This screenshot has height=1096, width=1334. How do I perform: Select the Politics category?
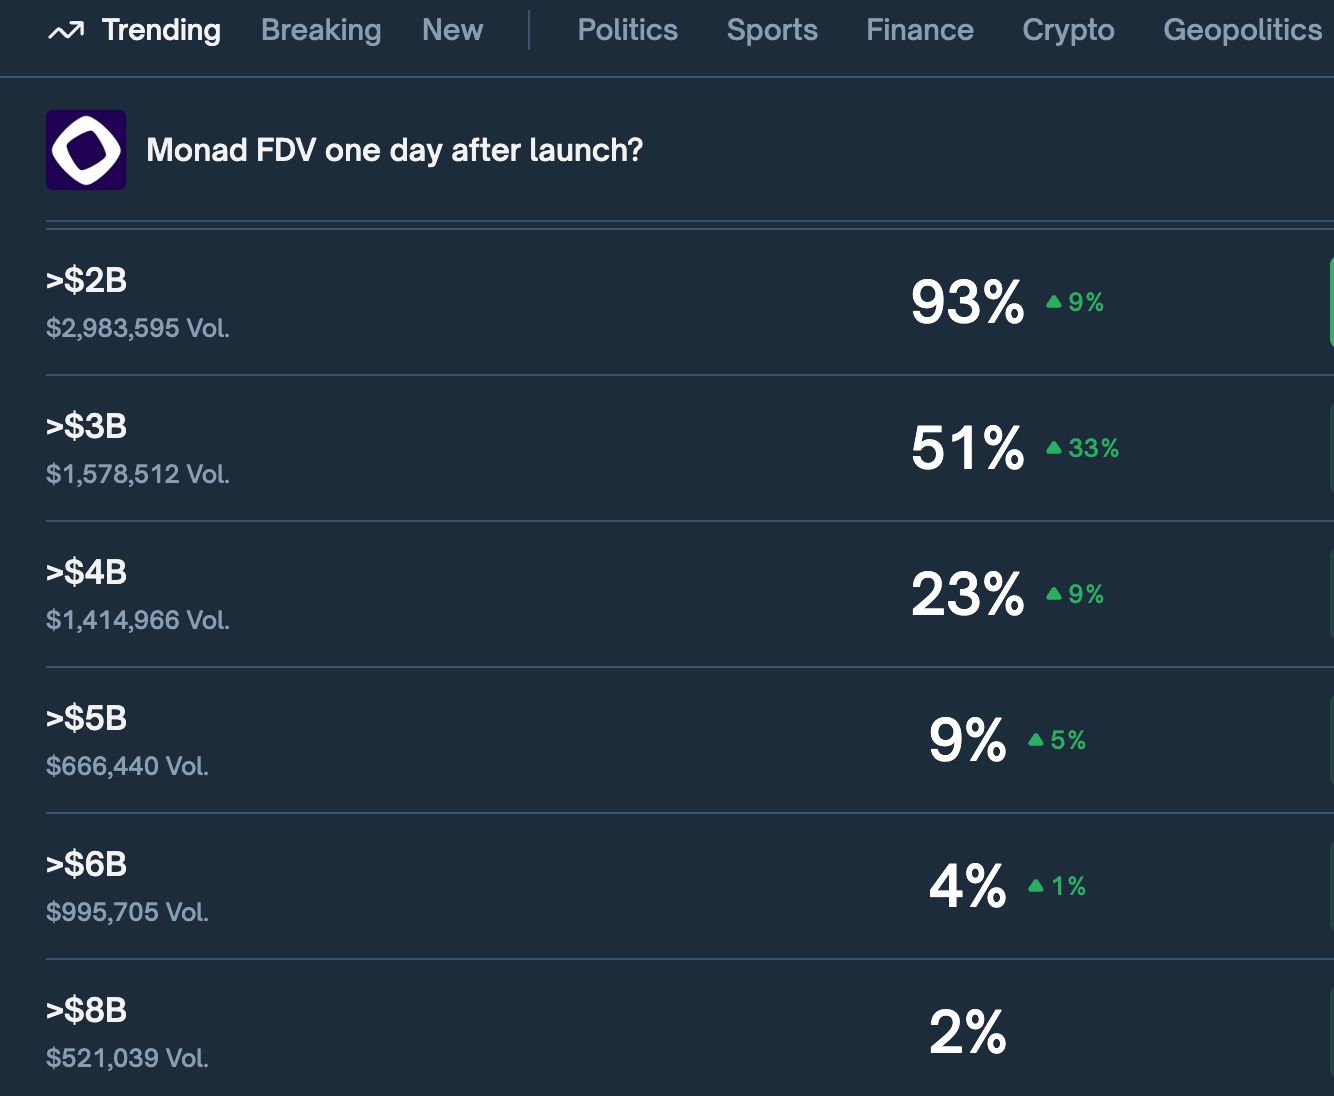(x=628, y=30)
